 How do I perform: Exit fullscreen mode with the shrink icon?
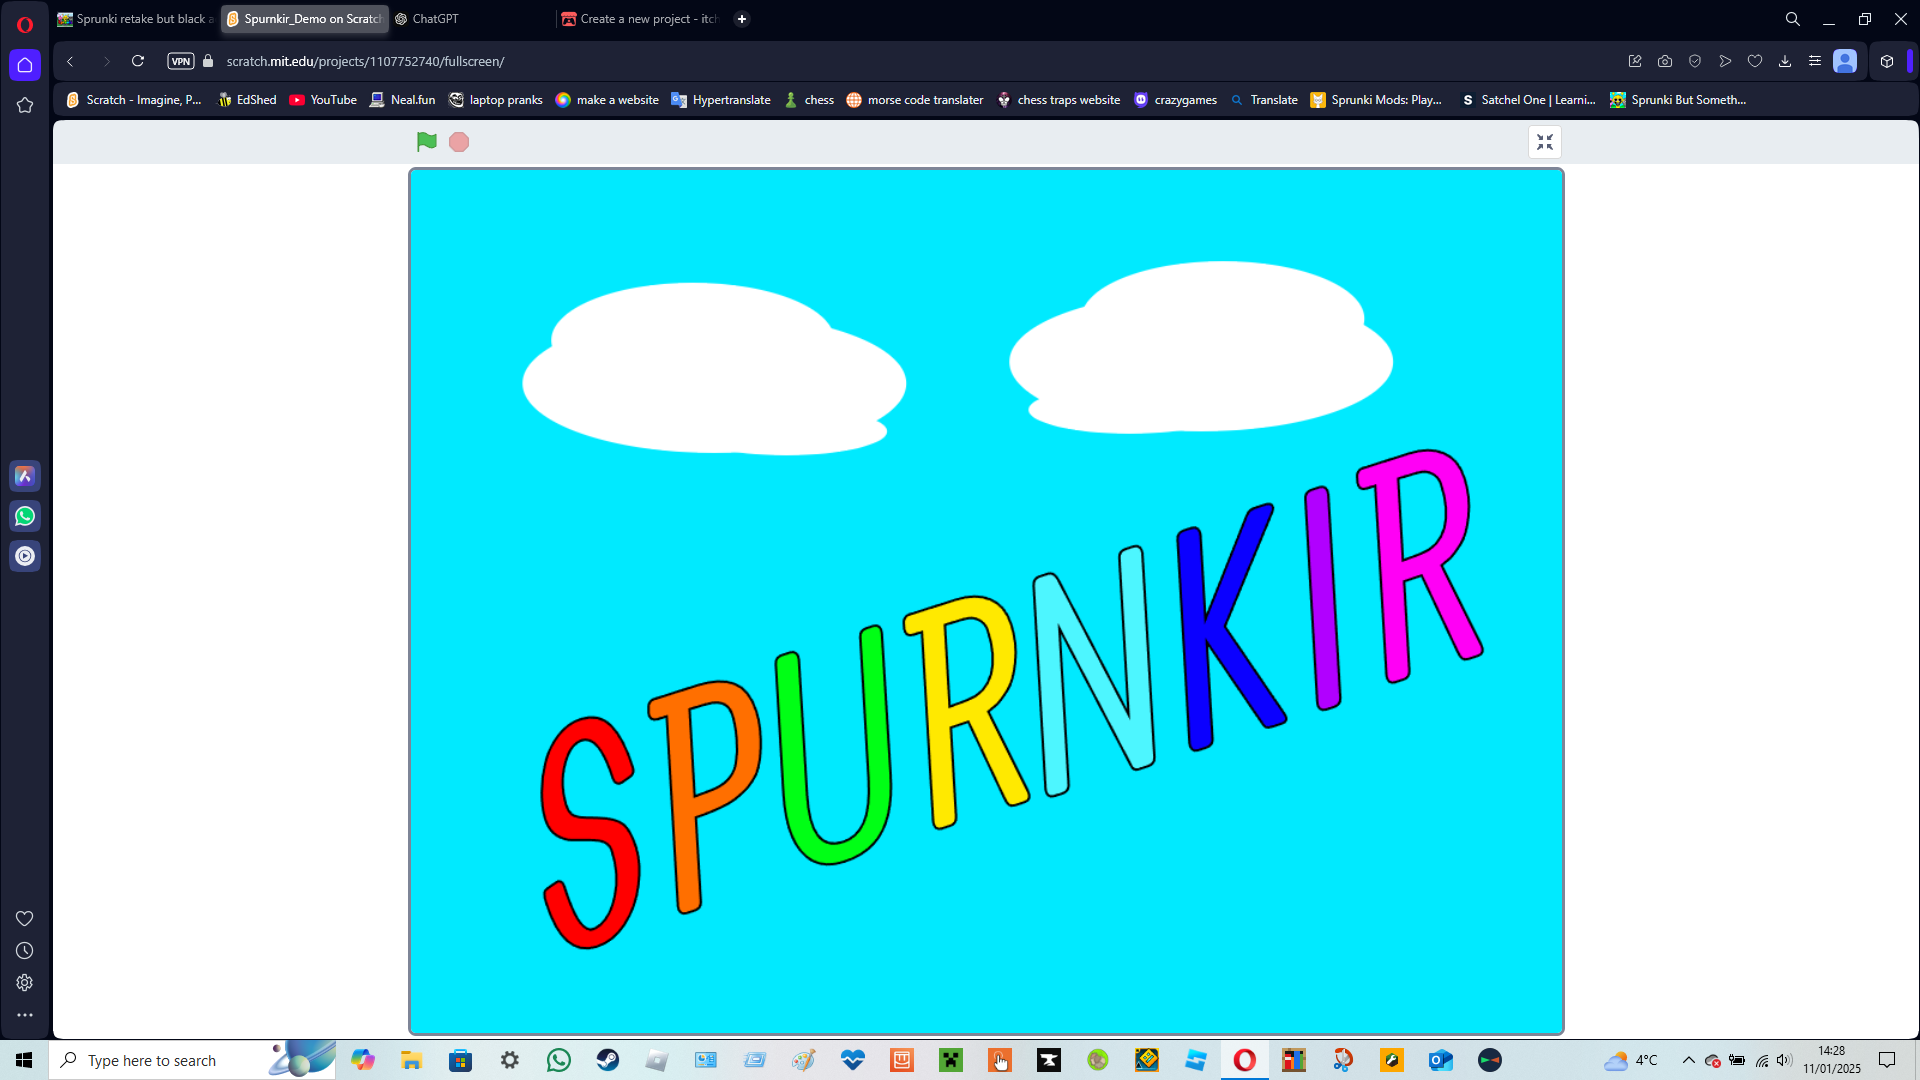tap(1545, 142)
